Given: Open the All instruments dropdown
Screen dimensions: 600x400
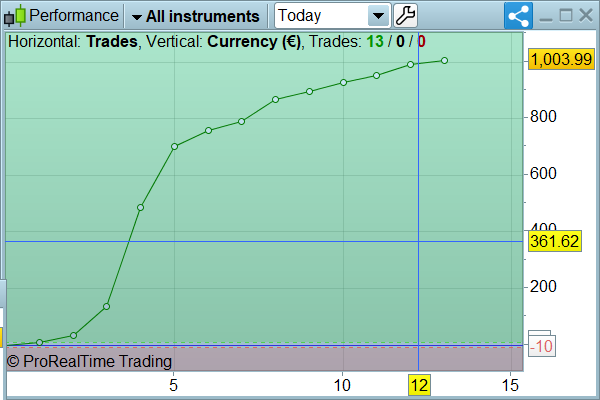Looking at the screenshot, I should tap(195, 16).
